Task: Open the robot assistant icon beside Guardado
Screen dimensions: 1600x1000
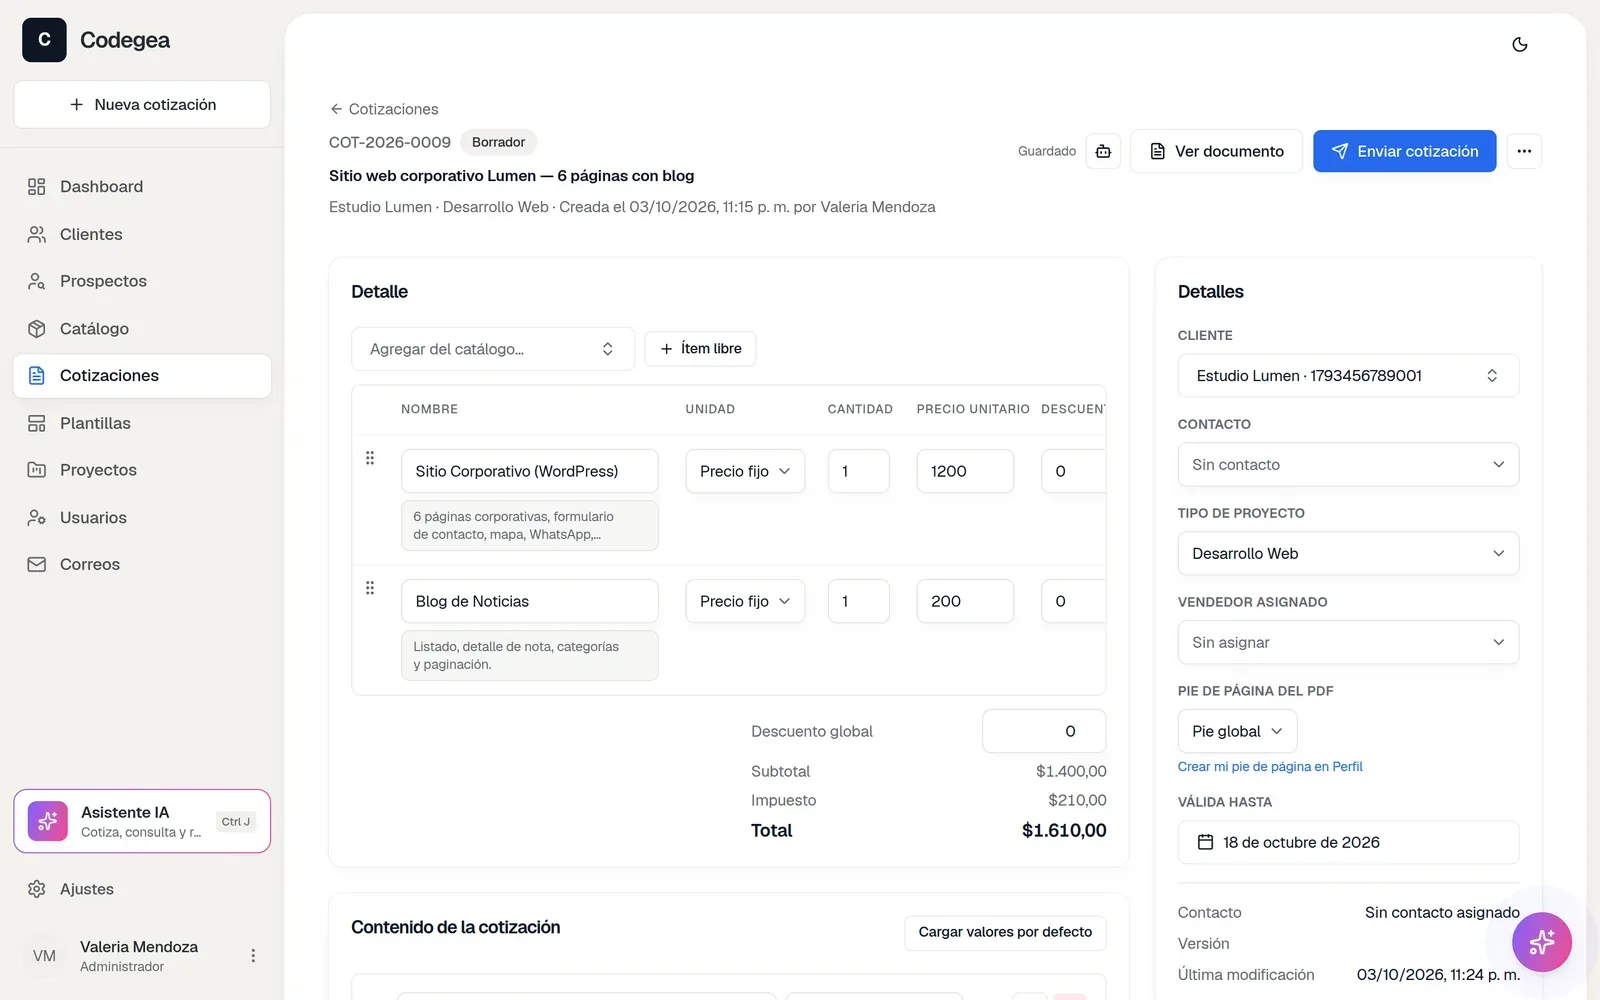Action: pyautogui.click(x=1103, y=151)
